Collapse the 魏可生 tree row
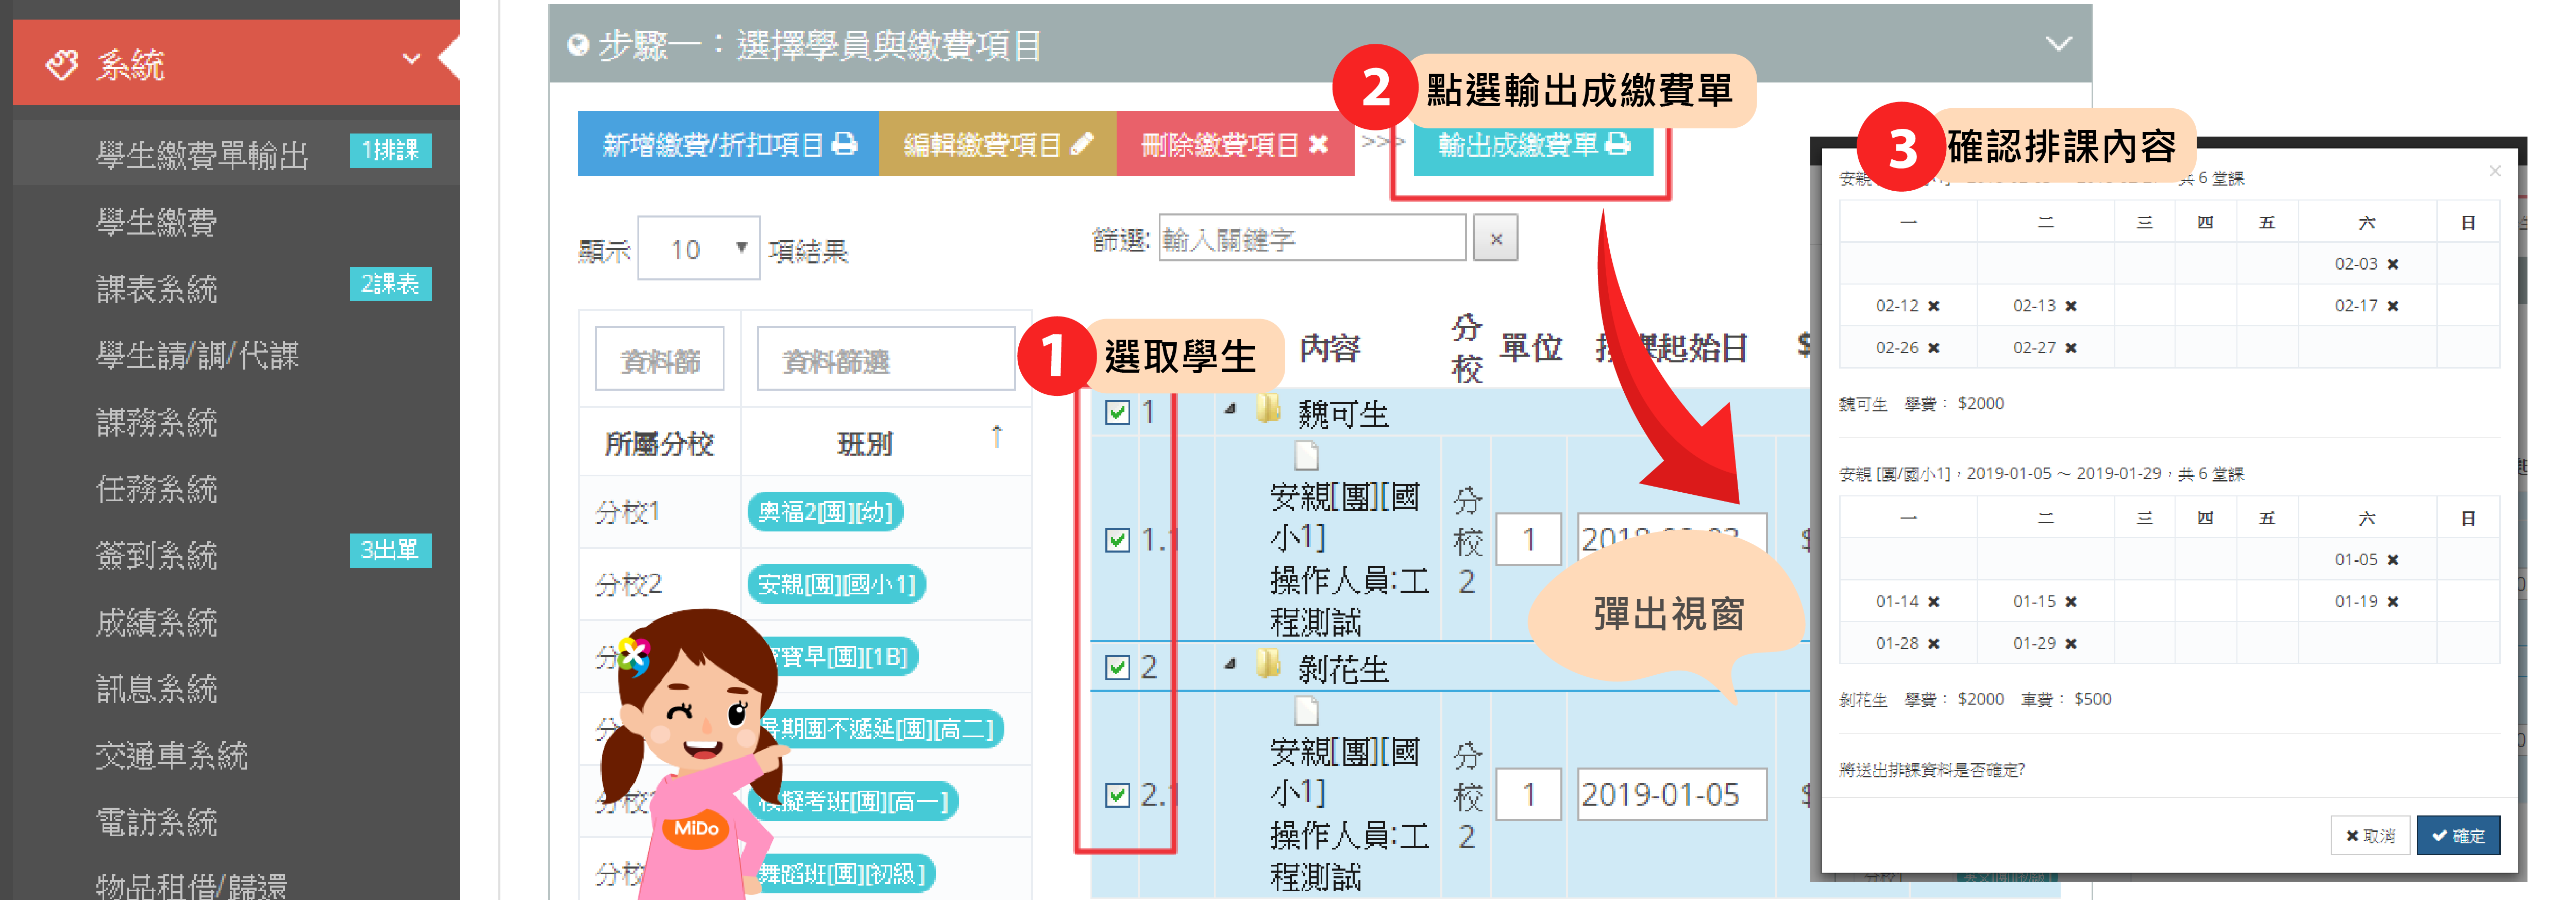Screen dimensions: 2576x900 [1231, 409]
